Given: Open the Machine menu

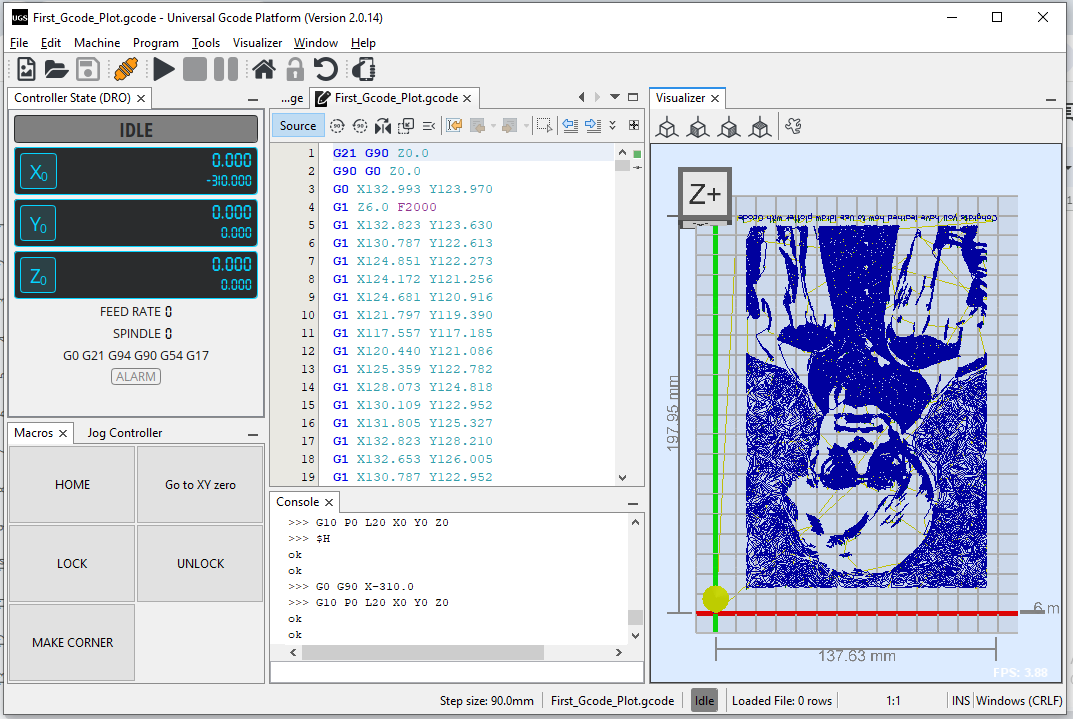Looking at the screenshot, I should coord(97,43).
